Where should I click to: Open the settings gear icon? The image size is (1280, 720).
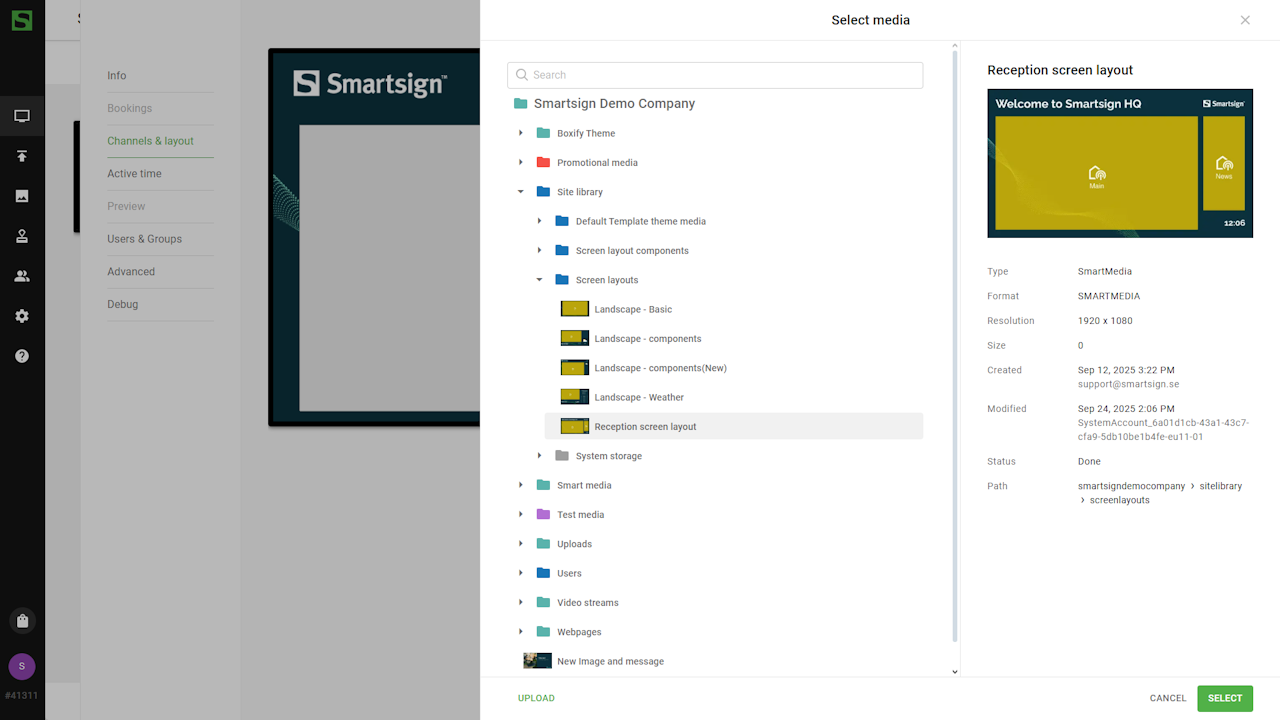point(22,316)
